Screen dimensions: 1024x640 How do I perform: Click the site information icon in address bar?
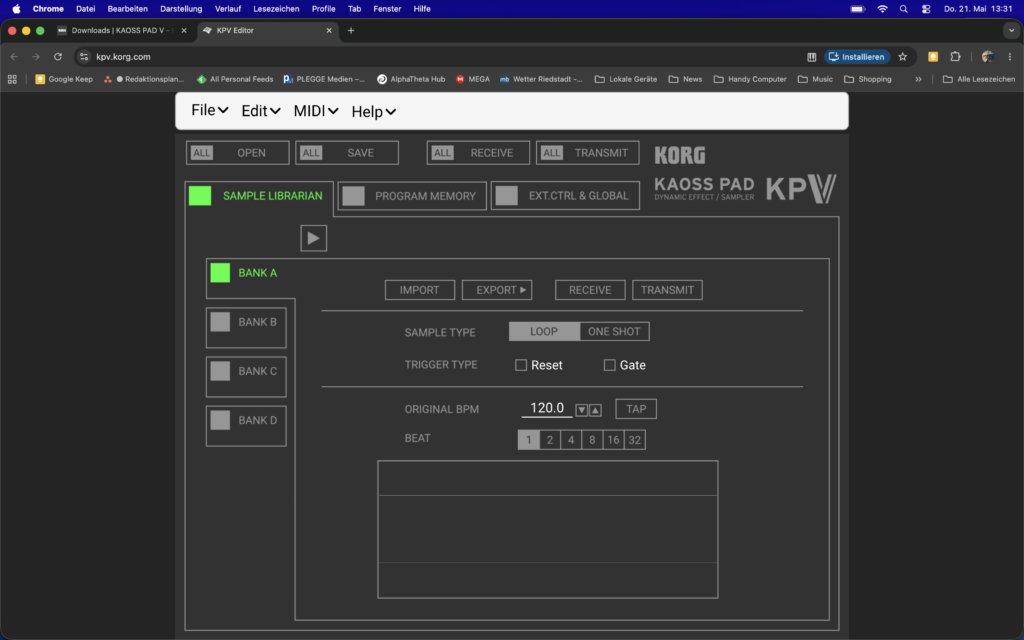click(x=84, y=57)
